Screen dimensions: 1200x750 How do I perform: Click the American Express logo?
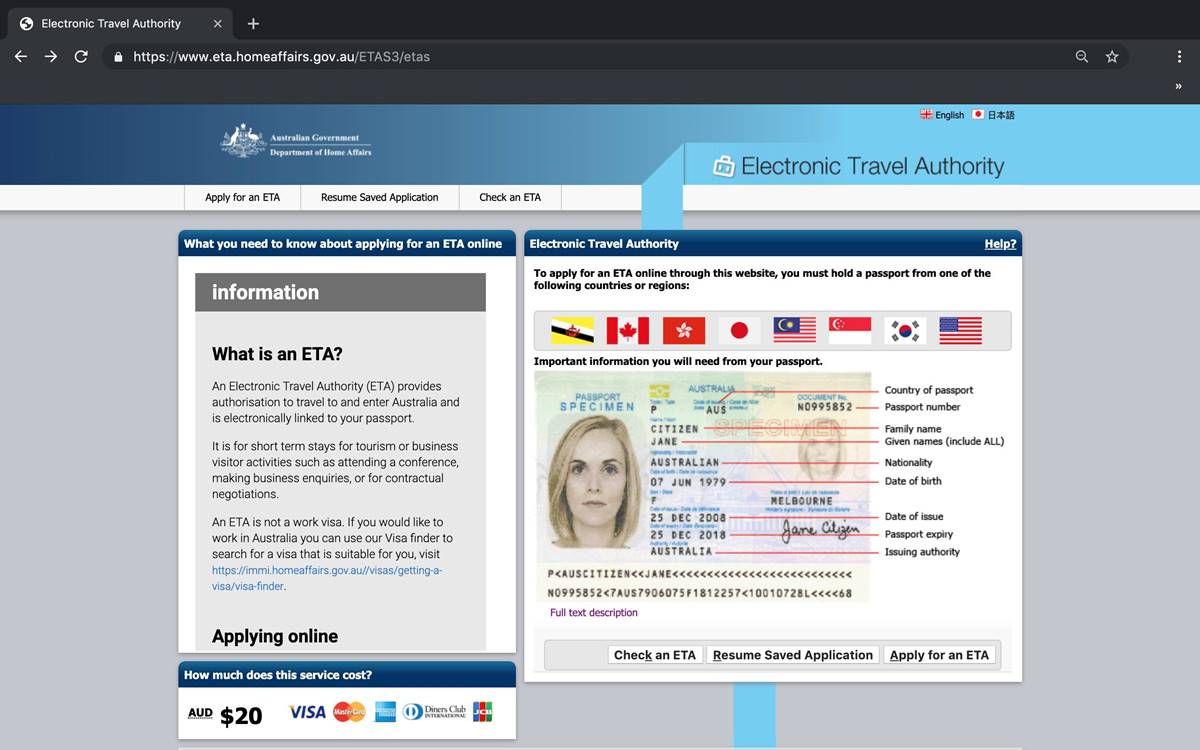click(x=385, y=712)
